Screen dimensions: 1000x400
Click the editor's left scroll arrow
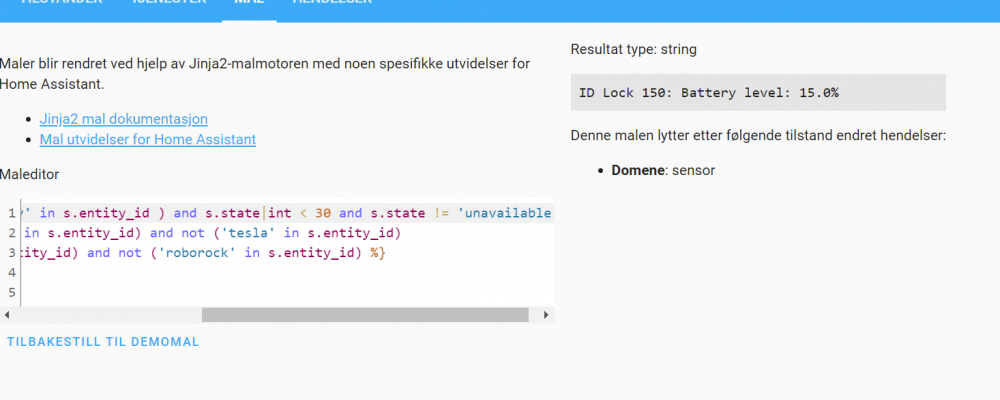(x=8, y=315)
